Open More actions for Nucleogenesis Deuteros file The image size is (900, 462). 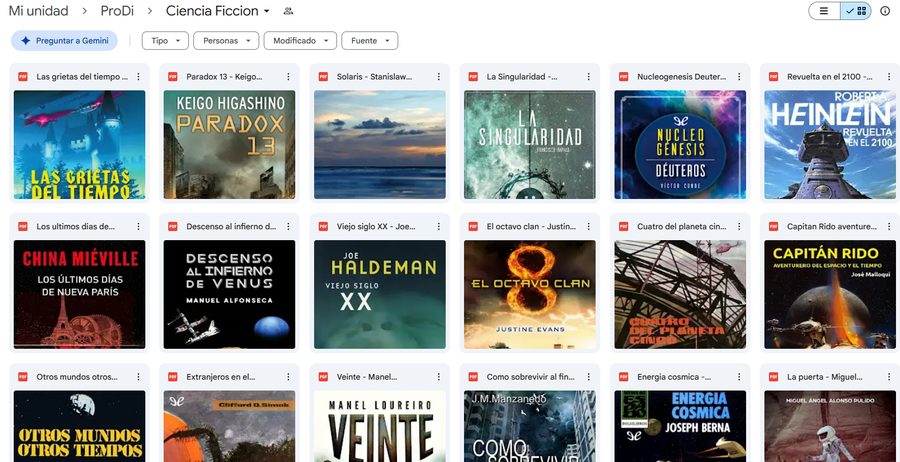click(x=739, y=77)
